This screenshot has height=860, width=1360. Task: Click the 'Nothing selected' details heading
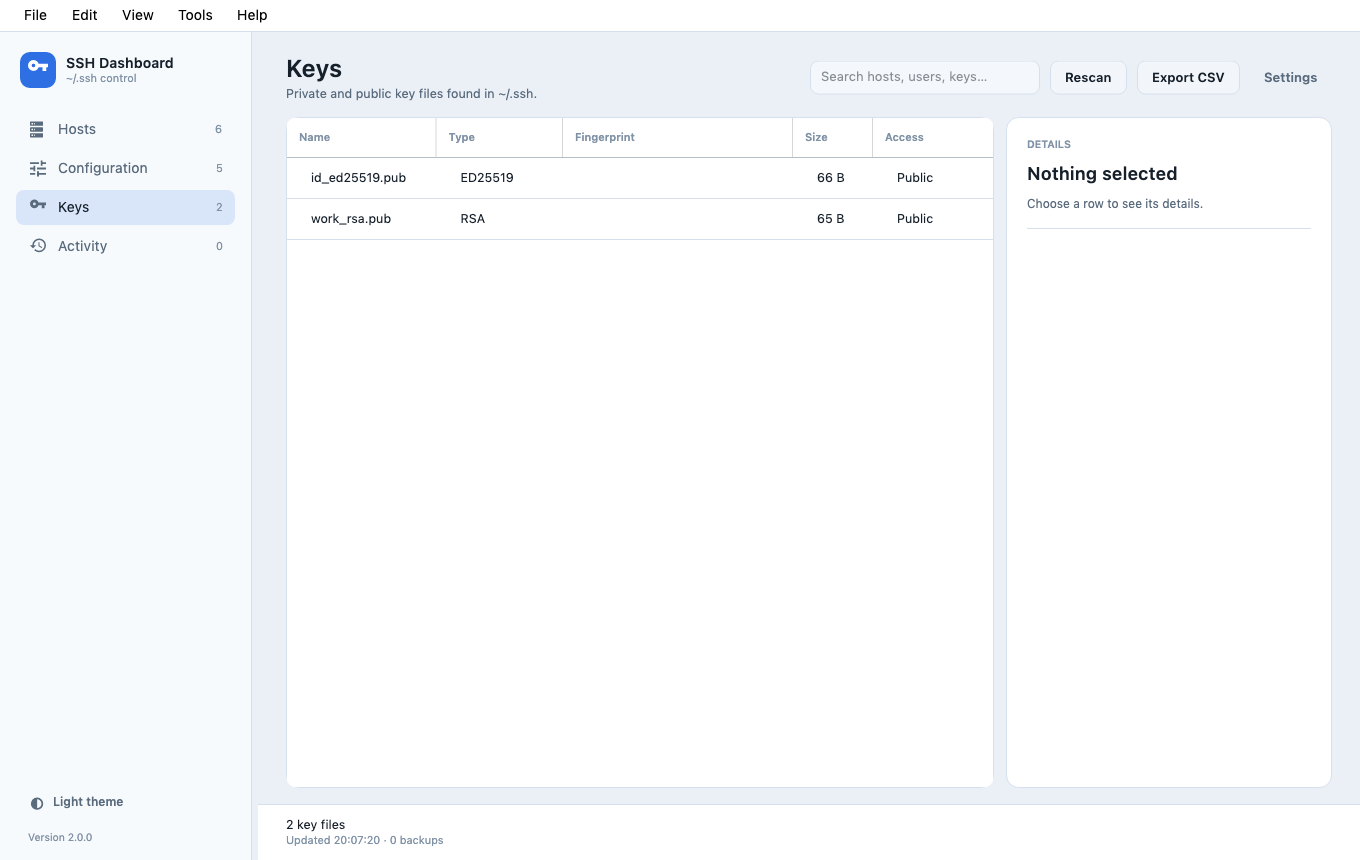point(1102,174)
